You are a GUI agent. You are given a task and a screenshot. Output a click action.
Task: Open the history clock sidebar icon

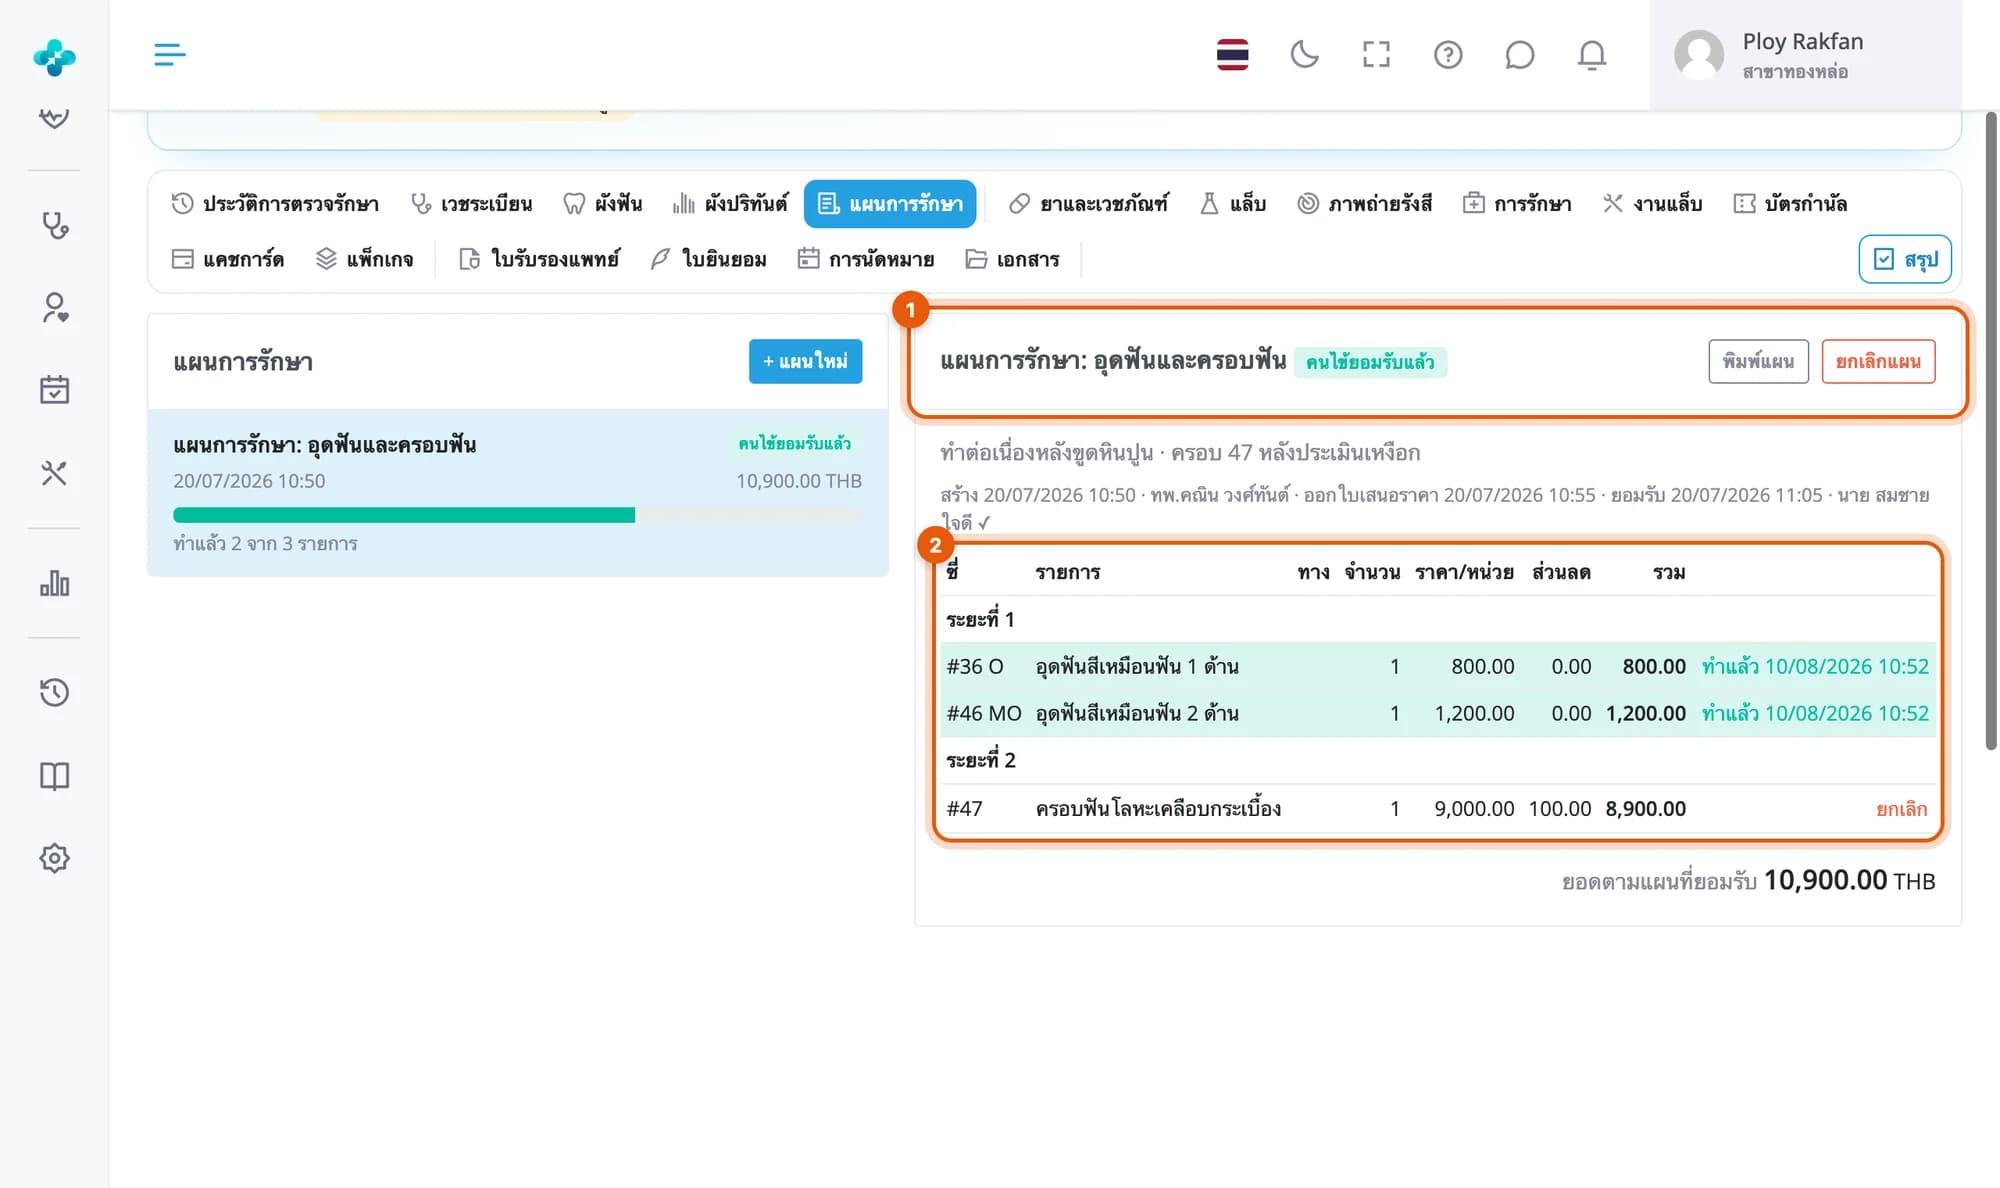(54, 692)
